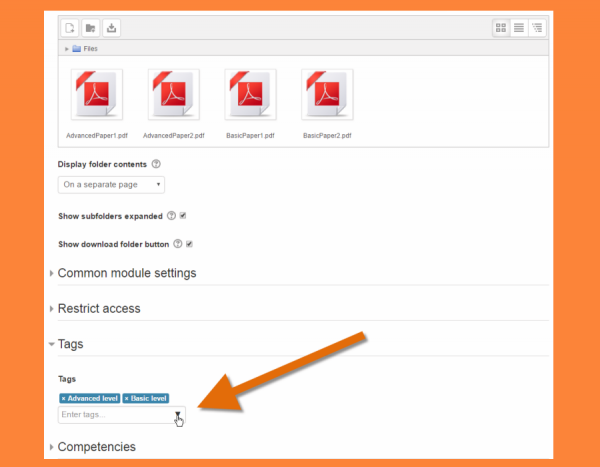Click the create folder icon
This screenshot has height=467, width=600.
tap(91, 28)
